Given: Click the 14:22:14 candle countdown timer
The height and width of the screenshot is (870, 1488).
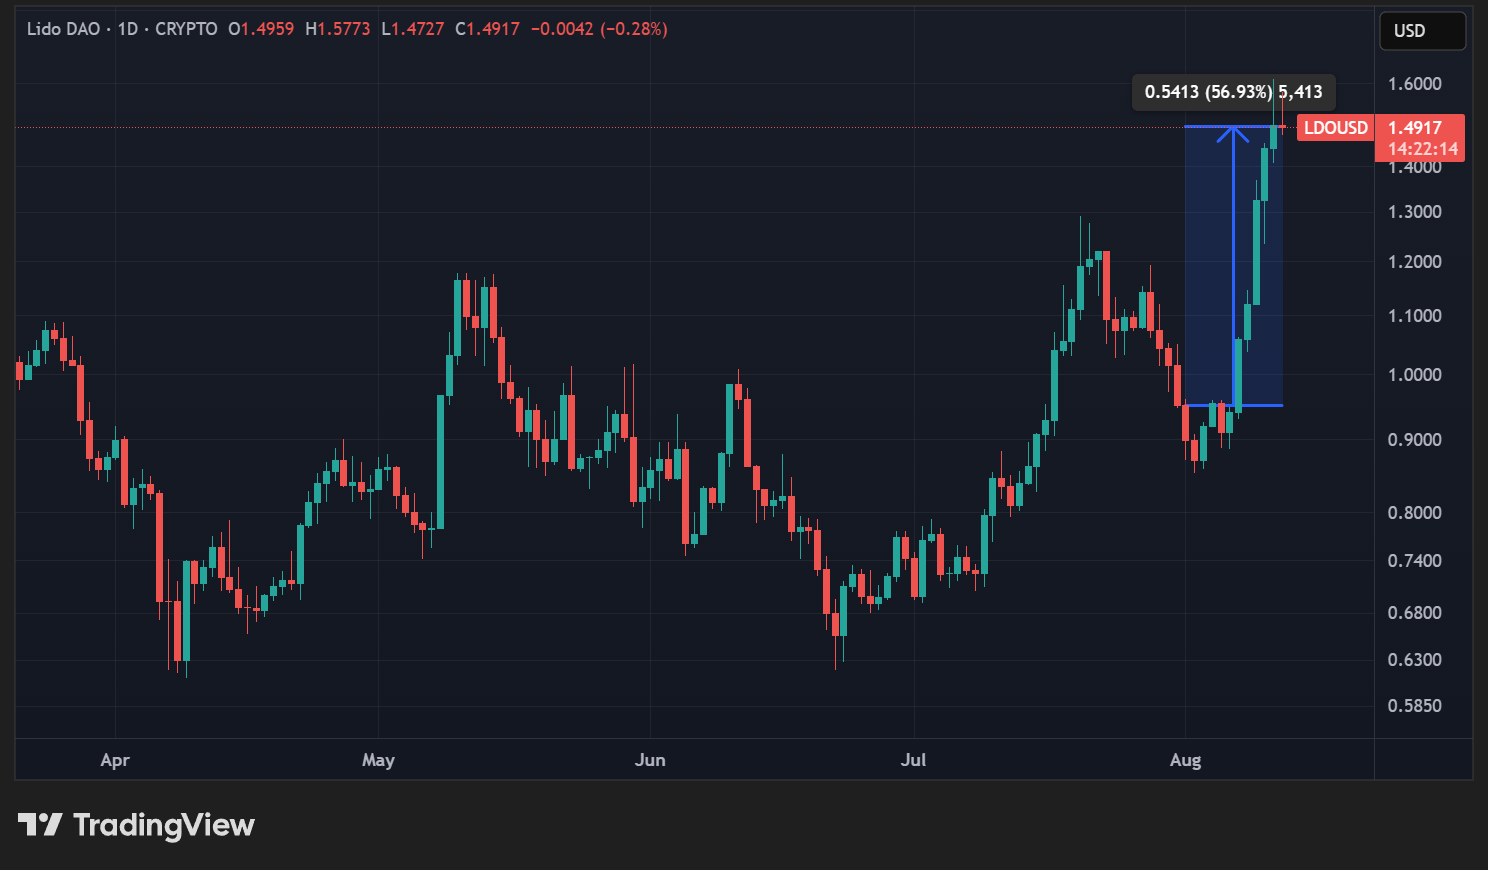Looking at the screenshot, I should click(1422, 149).
